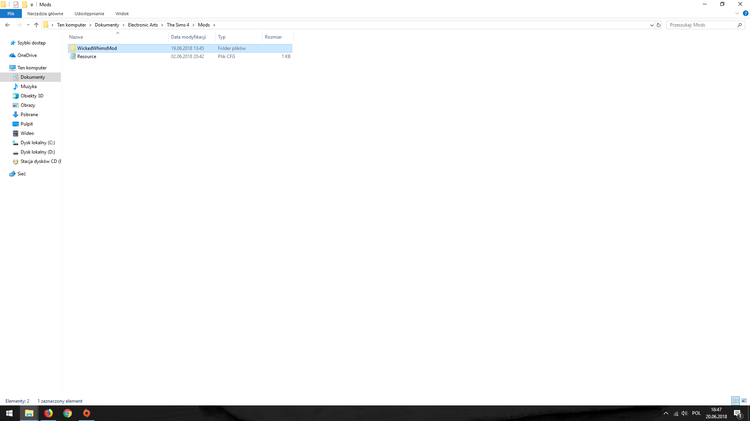Open the Plik ribbon tab
This screenshot has width=750, height=421.
click(x=11, y=13)
